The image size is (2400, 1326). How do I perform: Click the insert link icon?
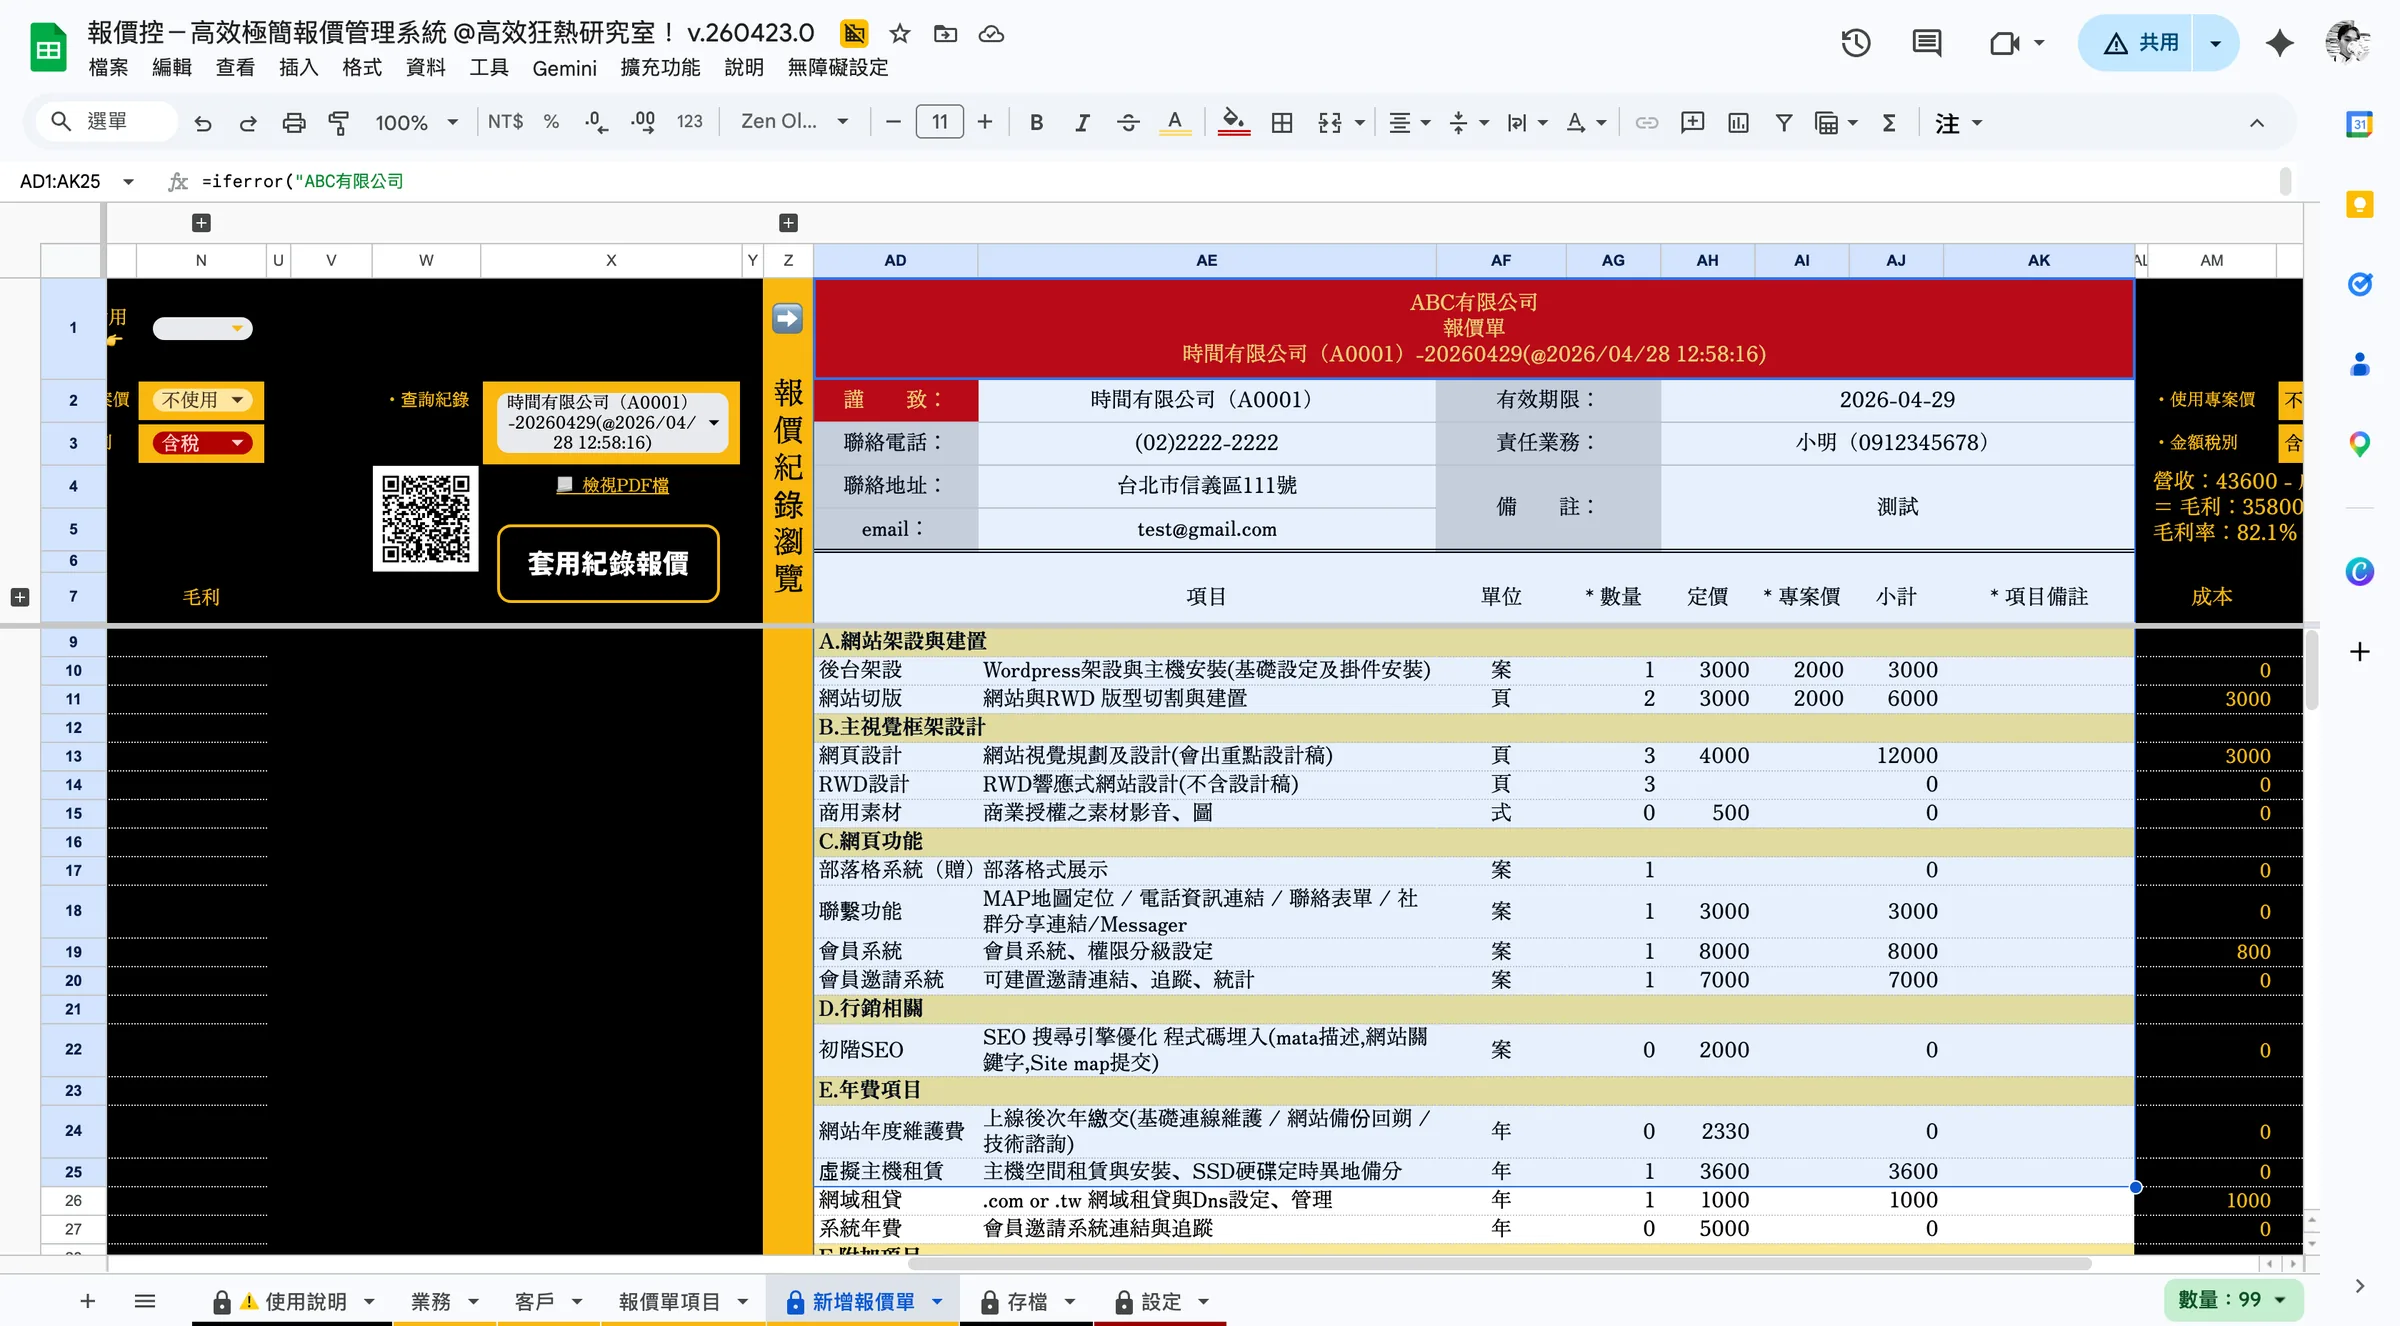pos(1646,122)
